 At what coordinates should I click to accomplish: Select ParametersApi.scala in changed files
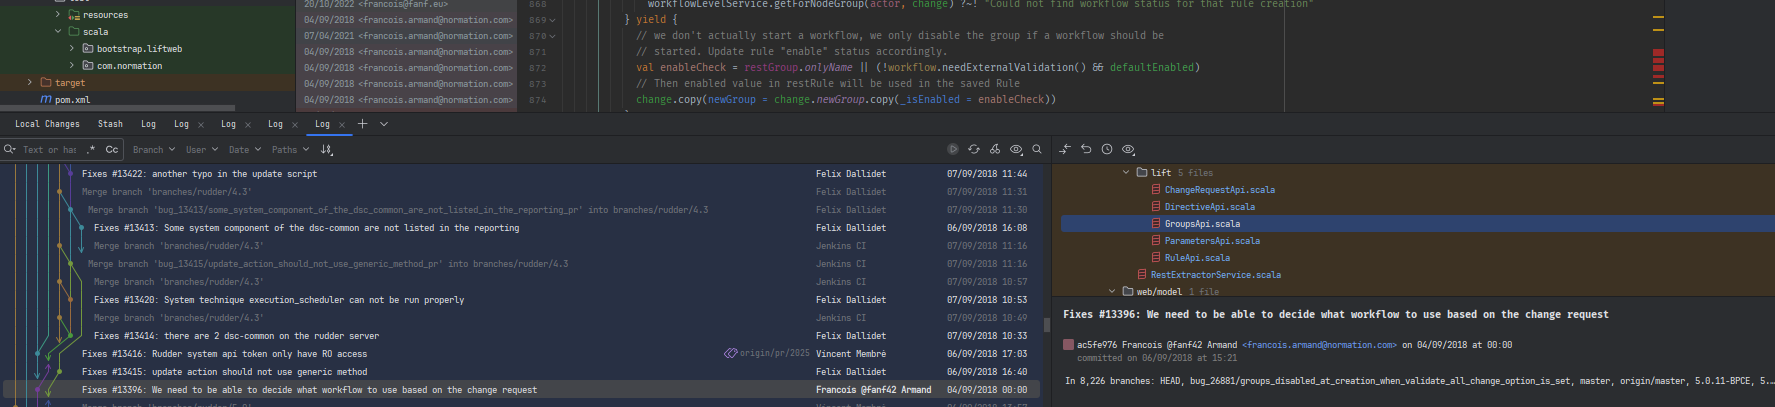1212,240
